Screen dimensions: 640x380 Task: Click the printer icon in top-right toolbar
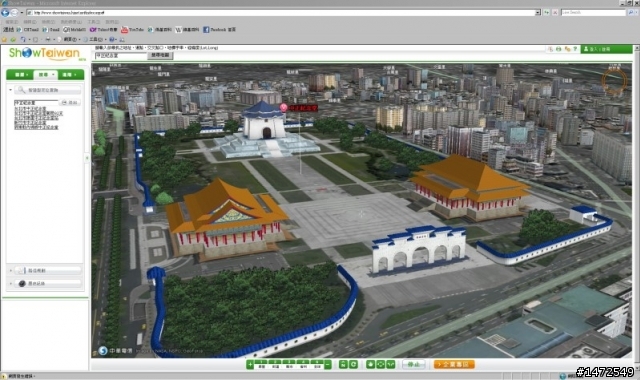click(x=558, y=49)
